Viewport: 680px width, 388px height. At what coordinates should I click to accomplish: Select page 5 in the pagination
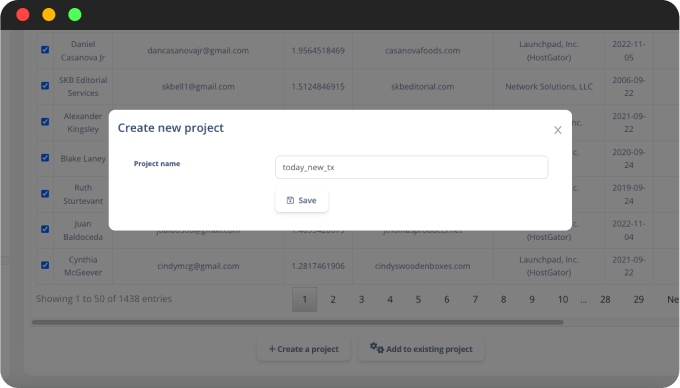418,300
